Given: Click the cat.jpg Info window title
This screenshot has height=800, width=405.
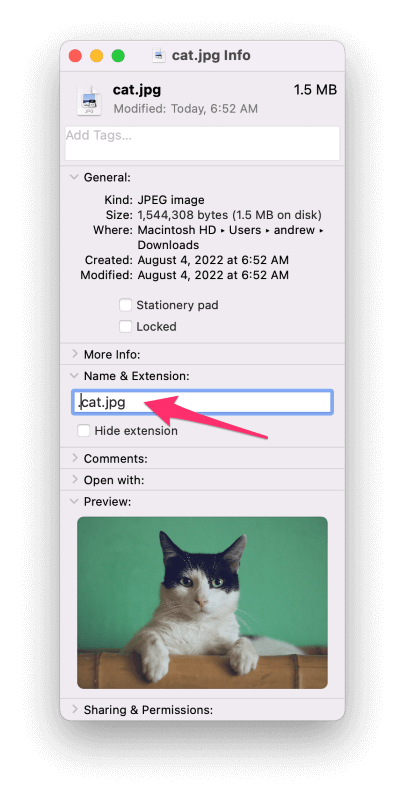Looking at the screenshot, I should [x=211, y=56].
